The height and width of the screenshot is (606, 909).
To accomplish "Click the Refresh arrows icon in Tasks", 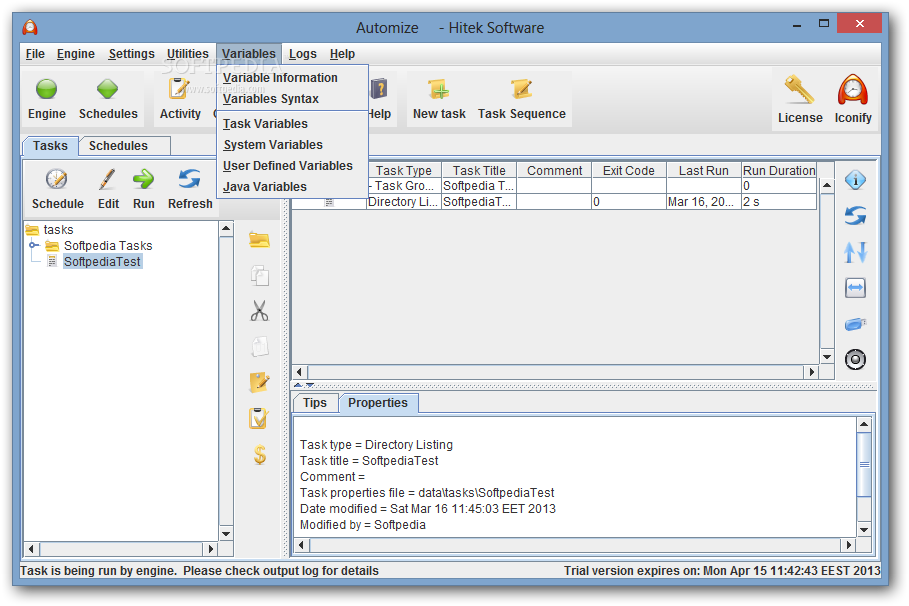I will pos(190,180).
